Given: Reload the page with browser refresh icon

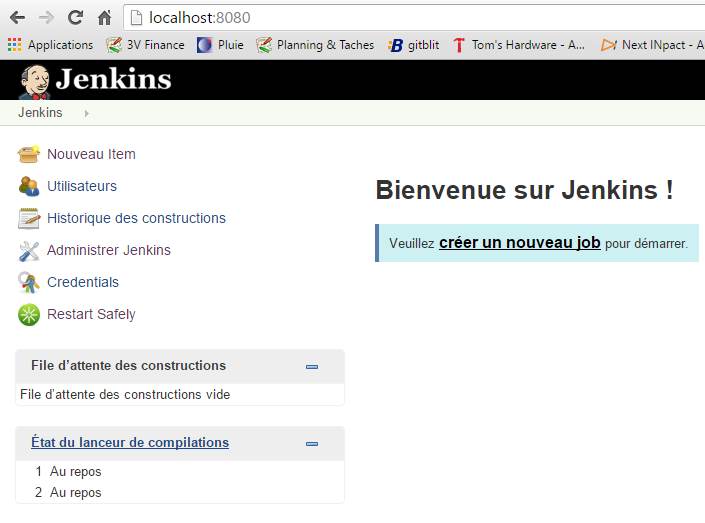Looking at the screenshot, I should pyautogui.click(x=75, y=17).
